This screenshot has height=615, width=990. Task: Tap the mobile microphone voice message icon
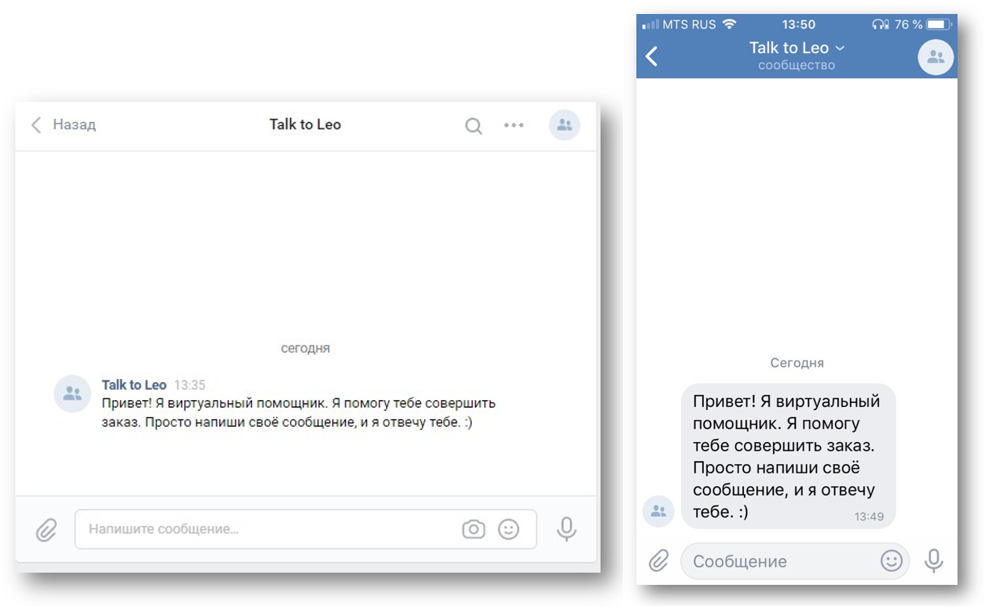click(934, 561)
